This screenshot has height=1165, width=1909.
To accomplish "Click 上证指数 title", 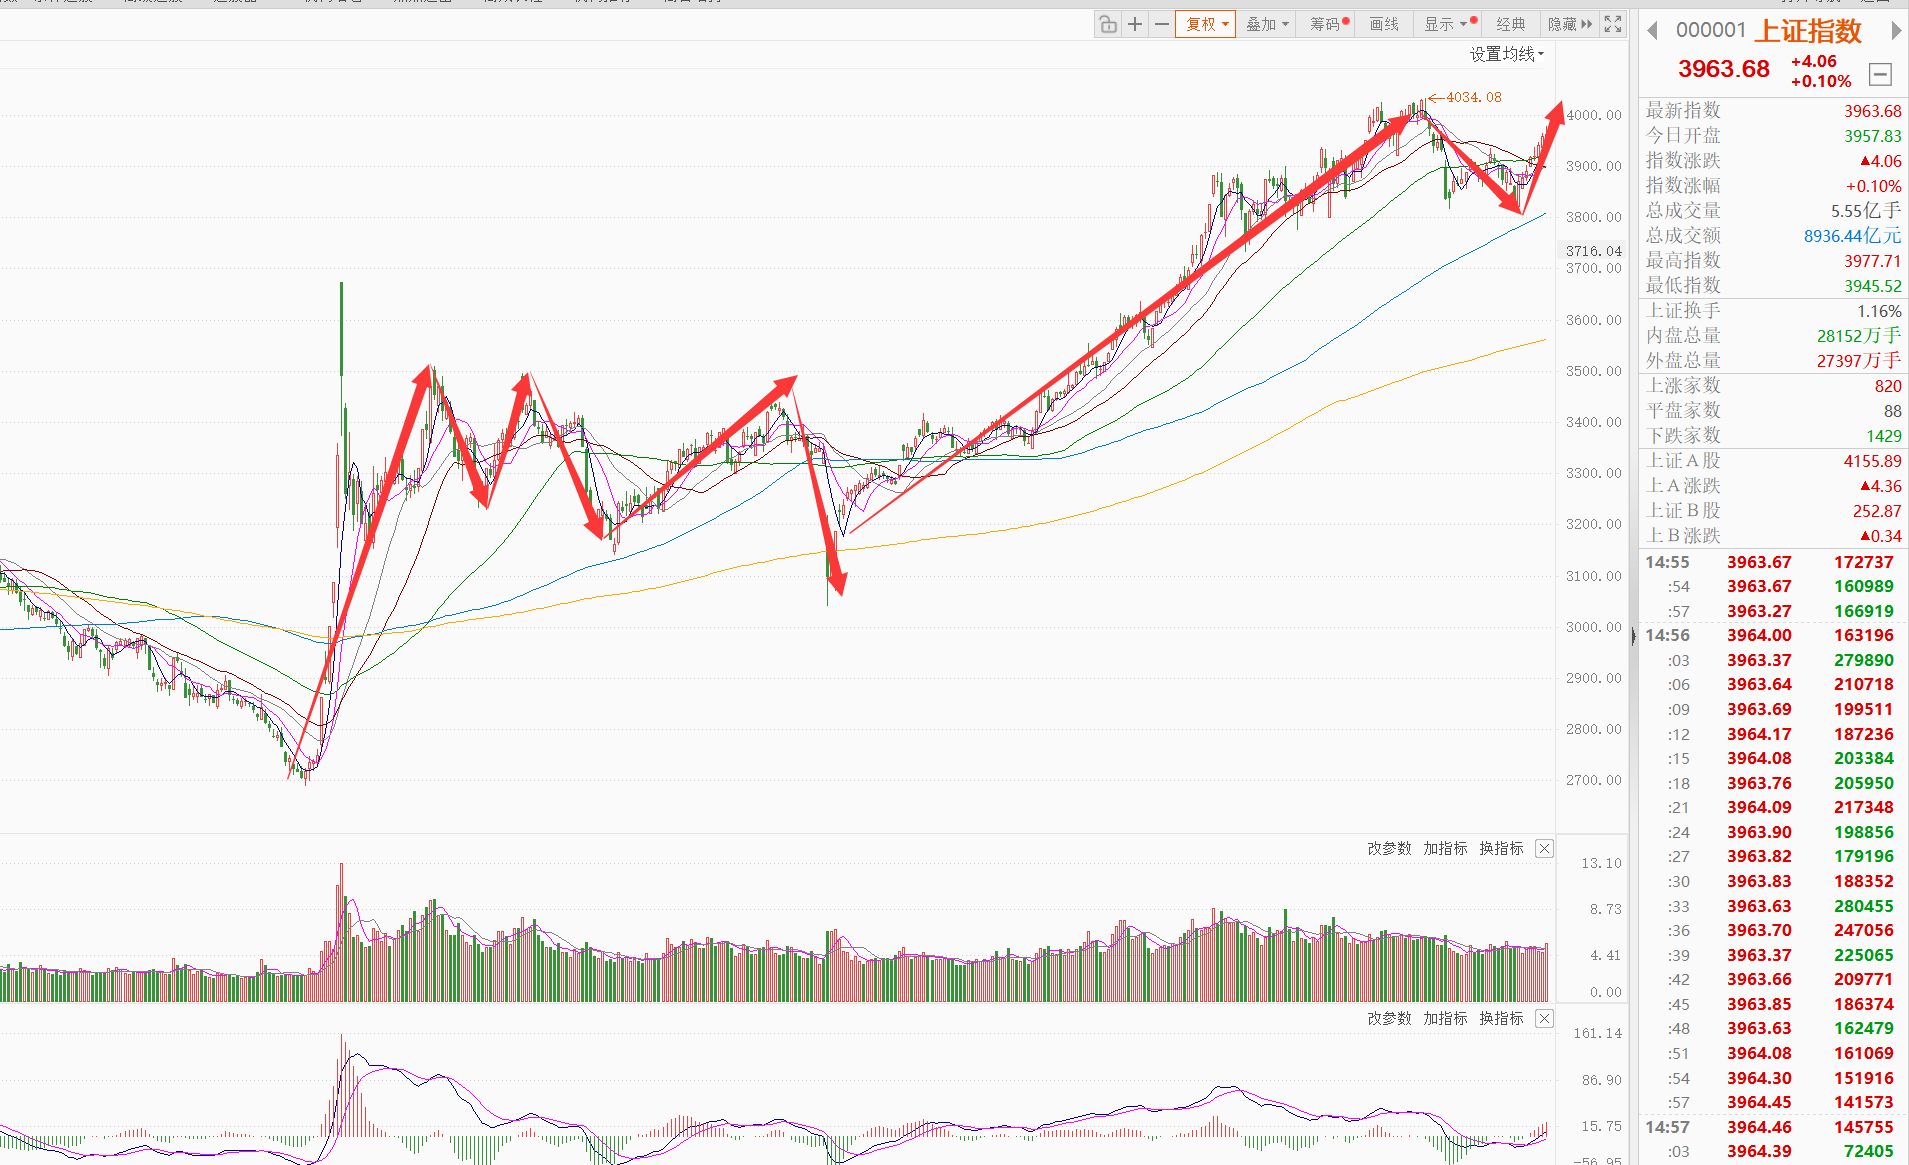I will pyautogui.click(x=1808, y=31).
